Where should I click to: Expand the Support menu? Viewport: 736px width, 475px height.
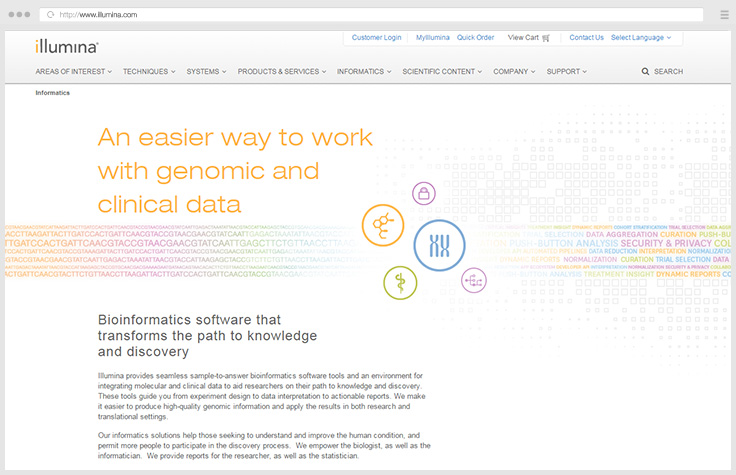[x=566, y=72]
